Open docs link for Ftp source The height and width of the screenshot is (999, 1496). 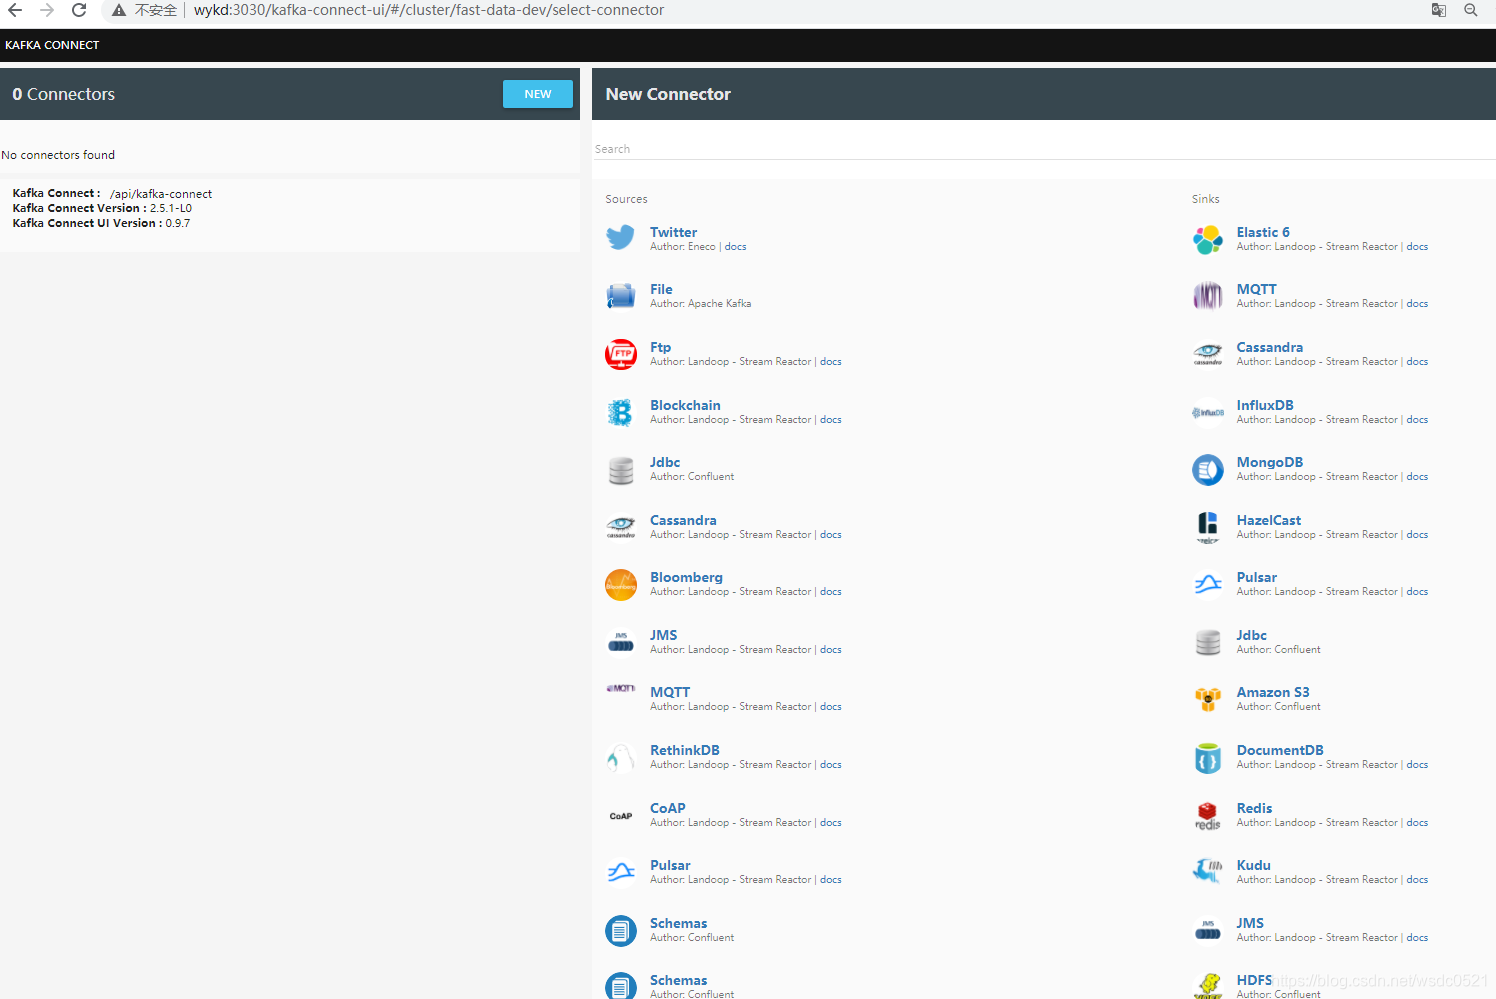pyautogui.click(x=831, y=362)
